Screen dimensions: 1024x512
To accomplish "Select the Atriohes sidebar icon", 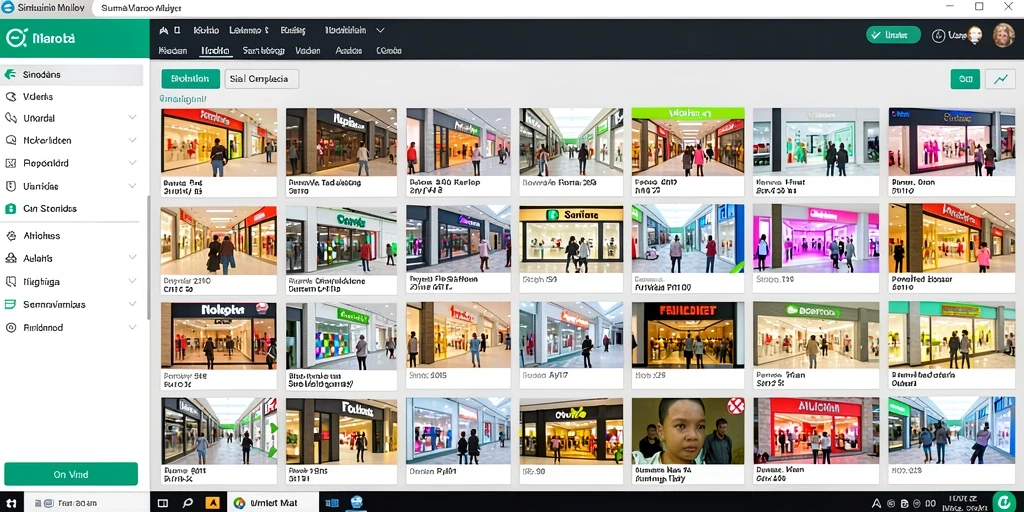I will (10, 236).
